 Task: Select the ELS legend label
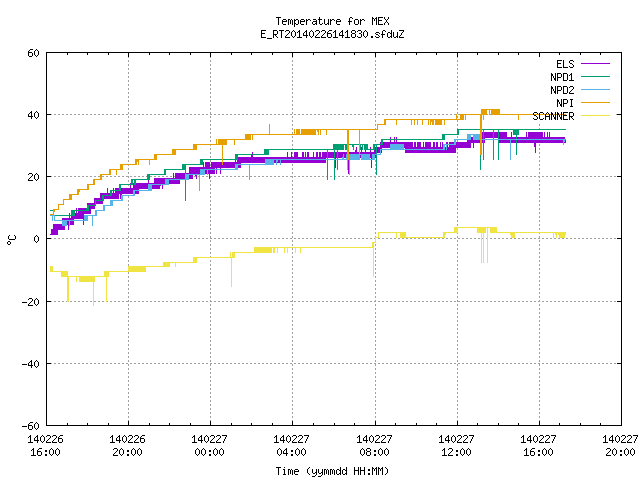[565, 64]
